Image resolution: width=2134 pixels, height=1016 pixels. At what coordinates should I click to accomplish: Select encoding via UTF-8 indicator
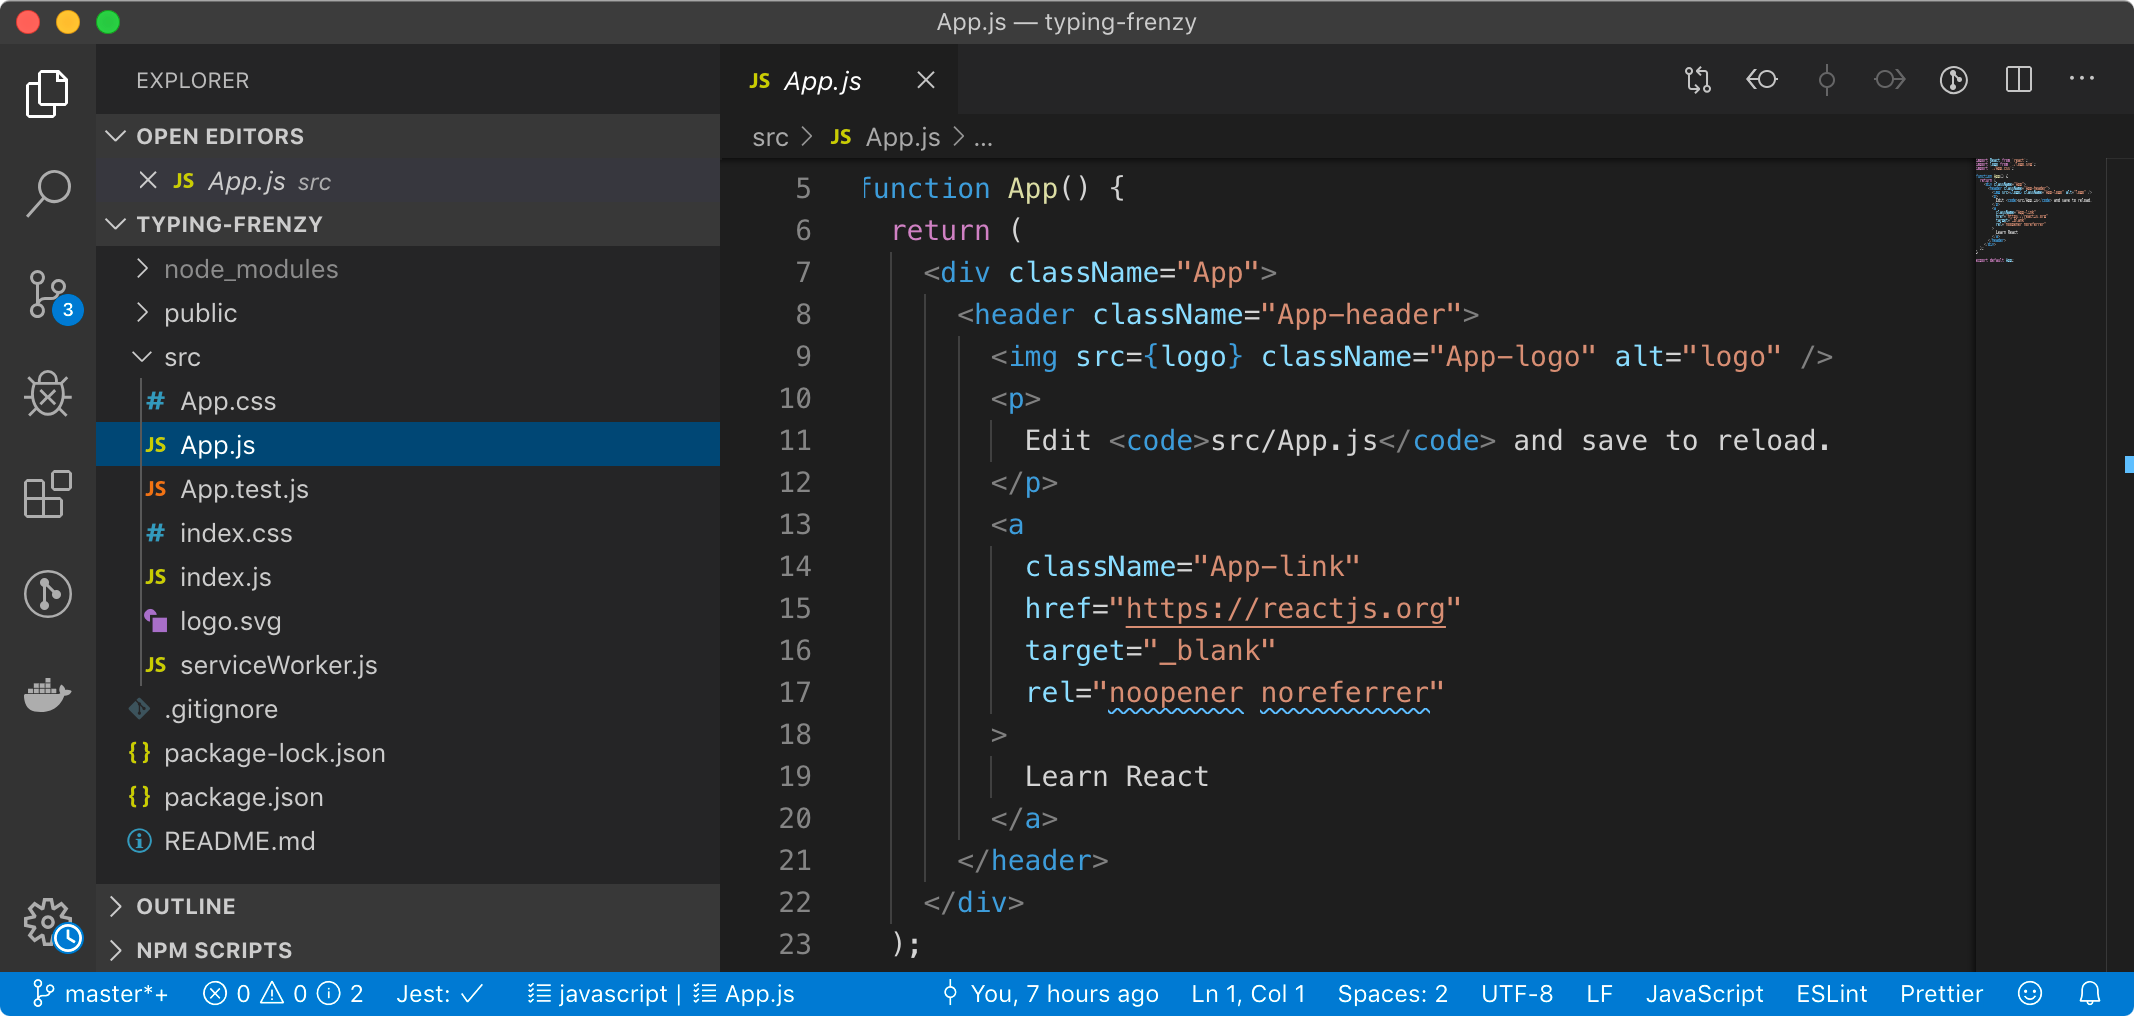pos(1517,993)
